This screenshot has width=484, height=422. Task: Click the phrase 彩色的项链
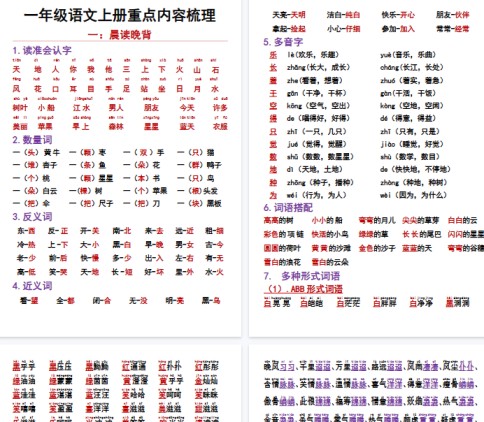(x=284, y=234)
